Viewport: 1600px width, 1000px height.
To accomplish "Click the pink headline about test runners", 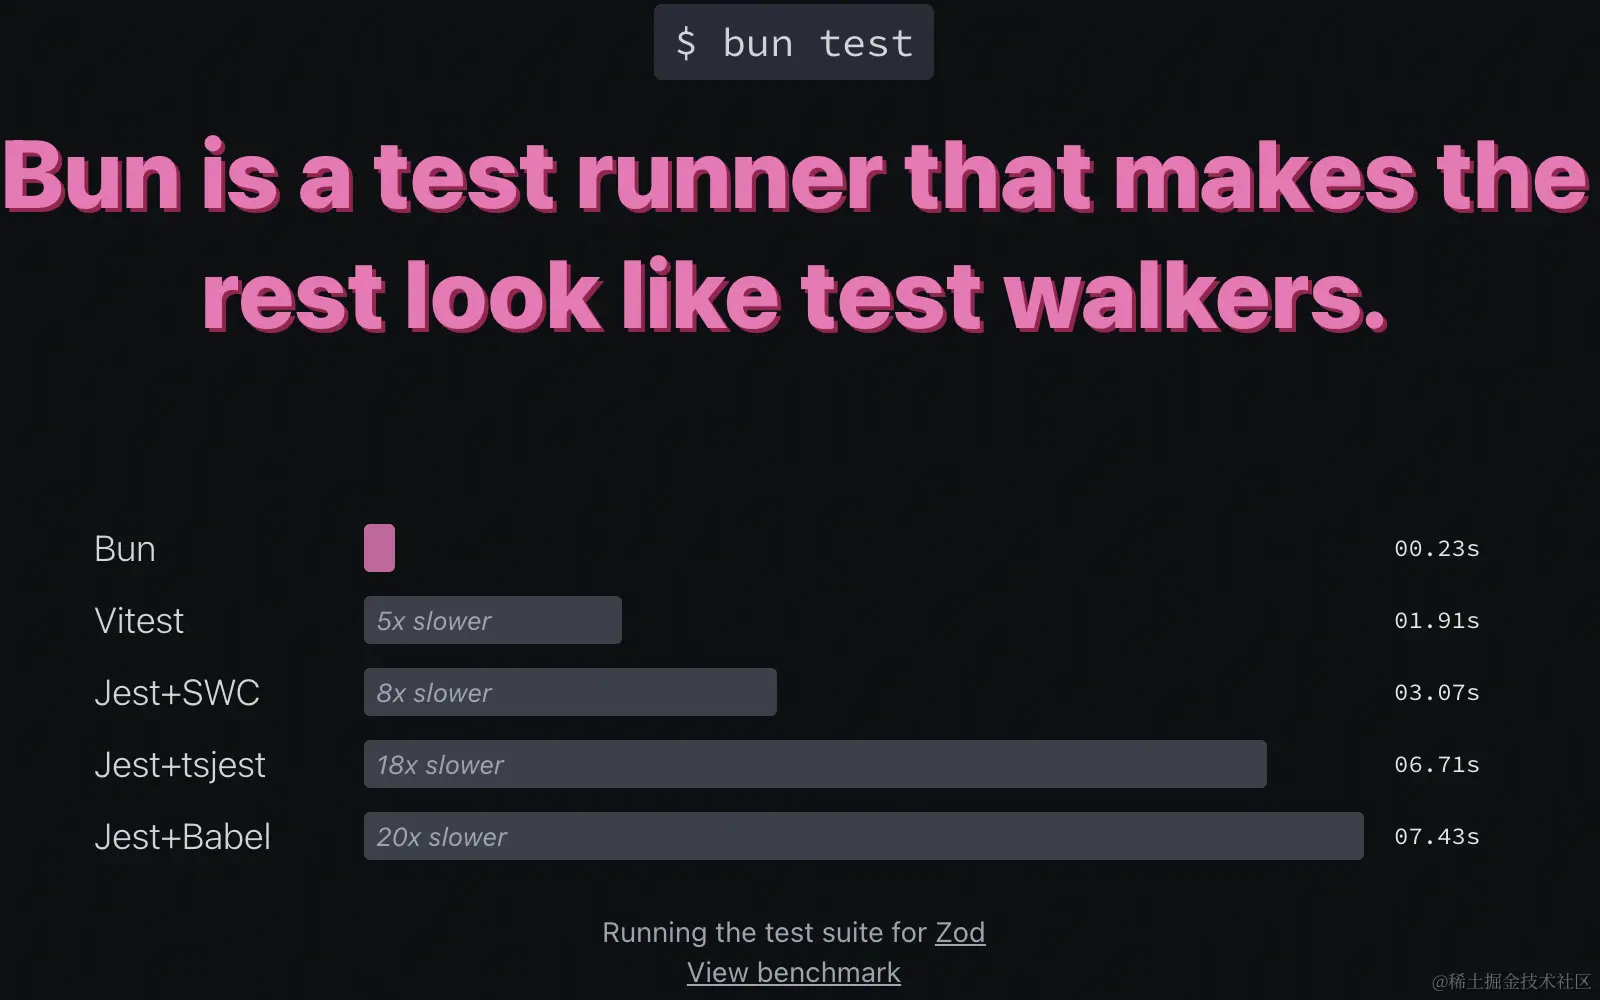I will [796, 236].
